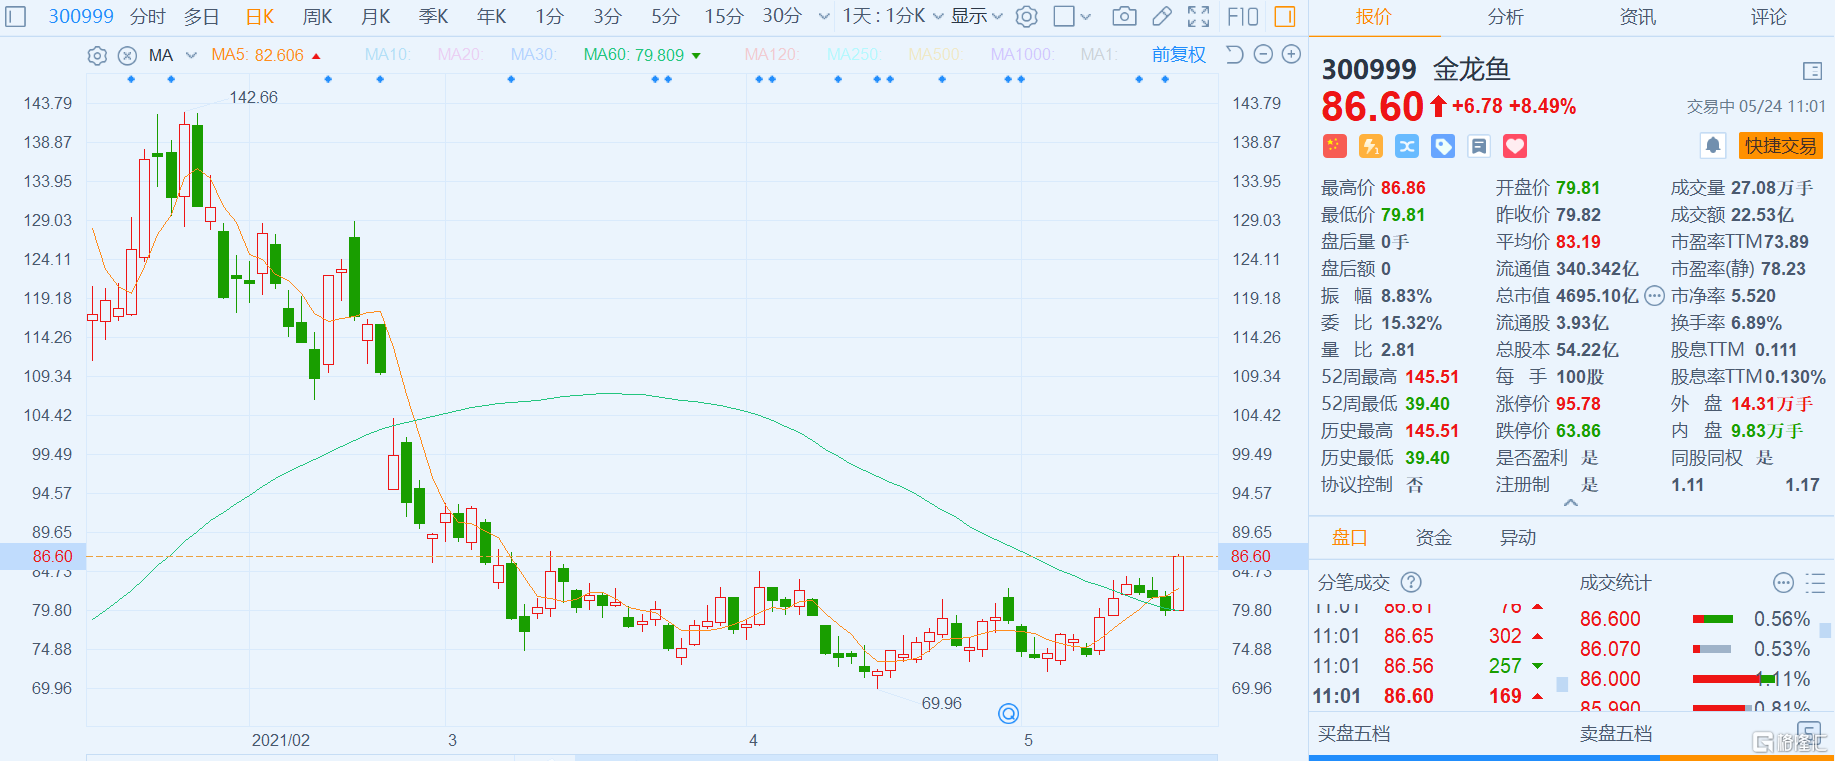Viewport: 1835px width, 761px height.
Task: Zoom in the chart with the plus icon
Action: pyautogui.click(x=1291, y=55)
